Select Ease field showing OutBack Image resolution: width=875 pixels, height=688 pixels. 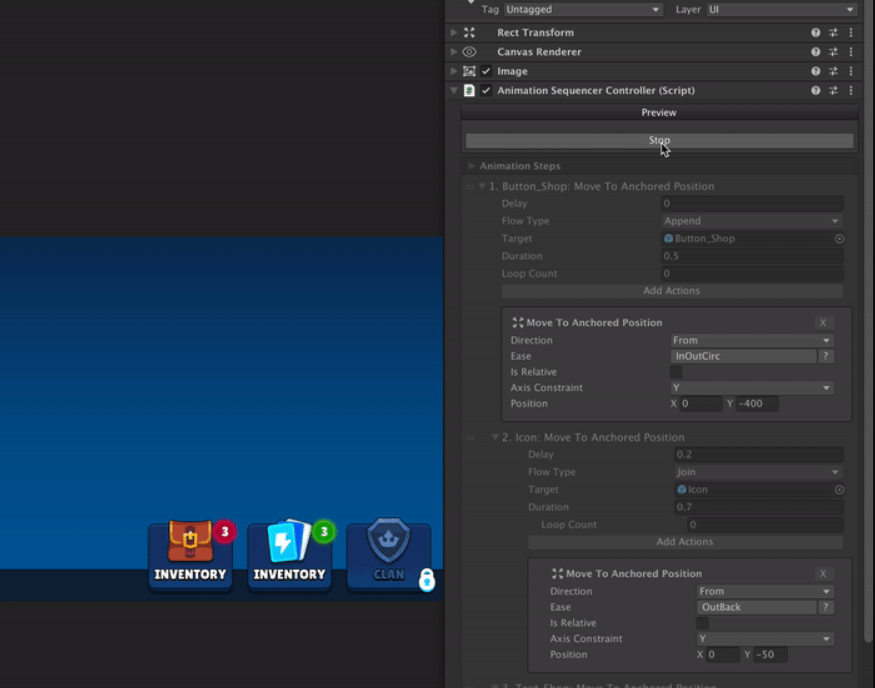757,607
